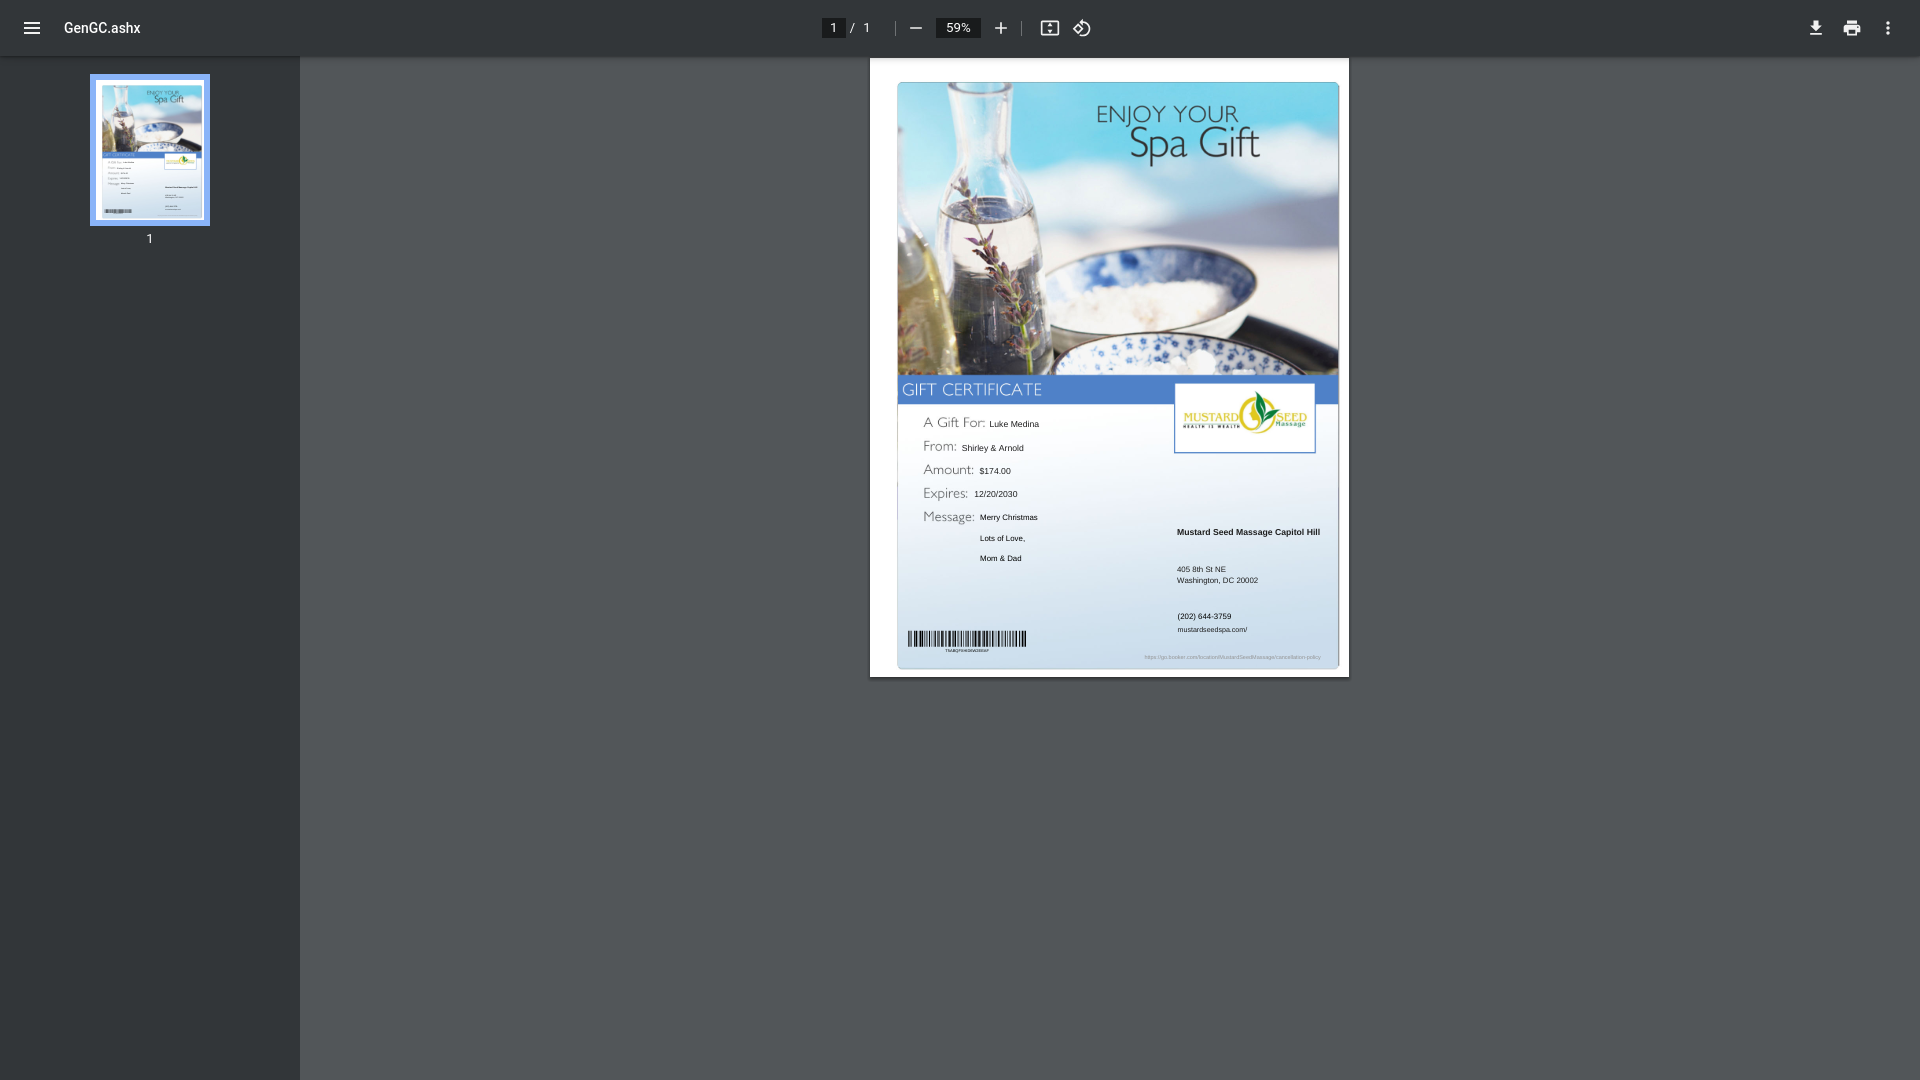This screenshot has height=1080, width=1920.
Task: Open the cancellation policy link
Action: click(x=1232, y=657)
